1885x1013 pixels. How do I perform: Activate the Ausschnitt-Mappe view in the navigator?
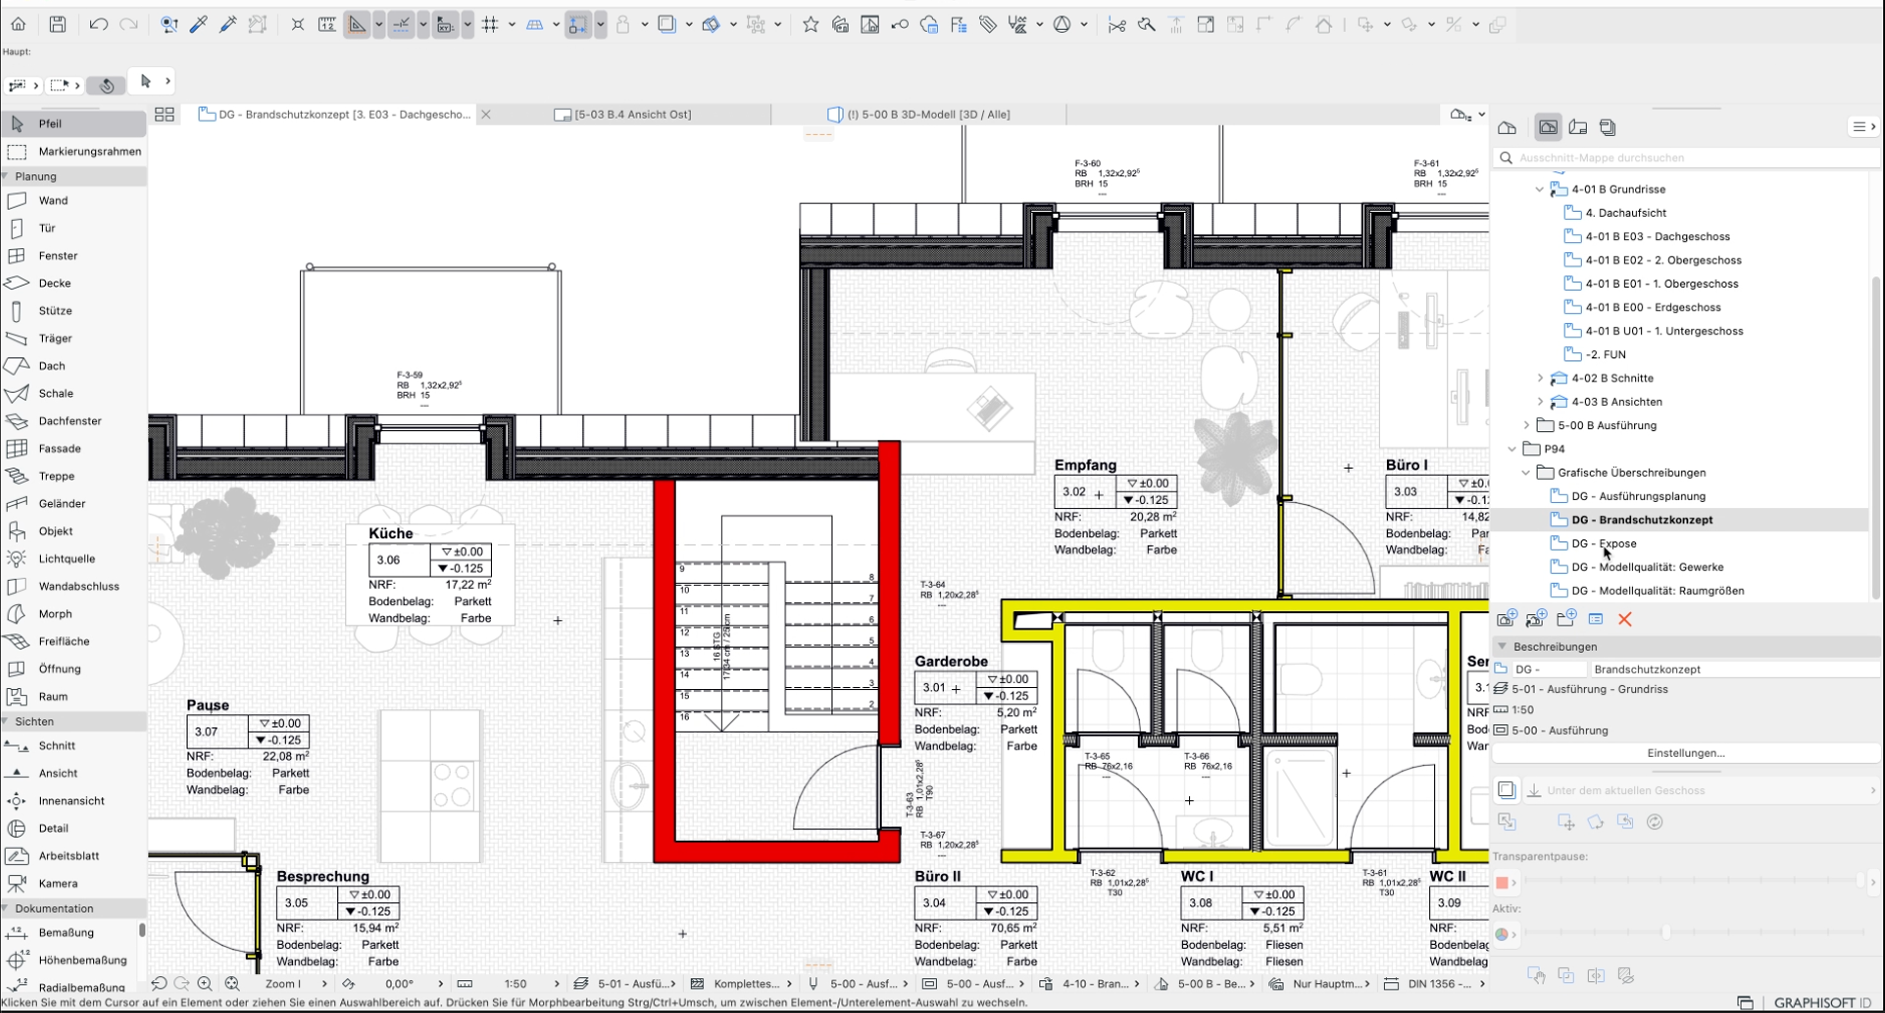pyautogui.click(x=1548, y=127)
